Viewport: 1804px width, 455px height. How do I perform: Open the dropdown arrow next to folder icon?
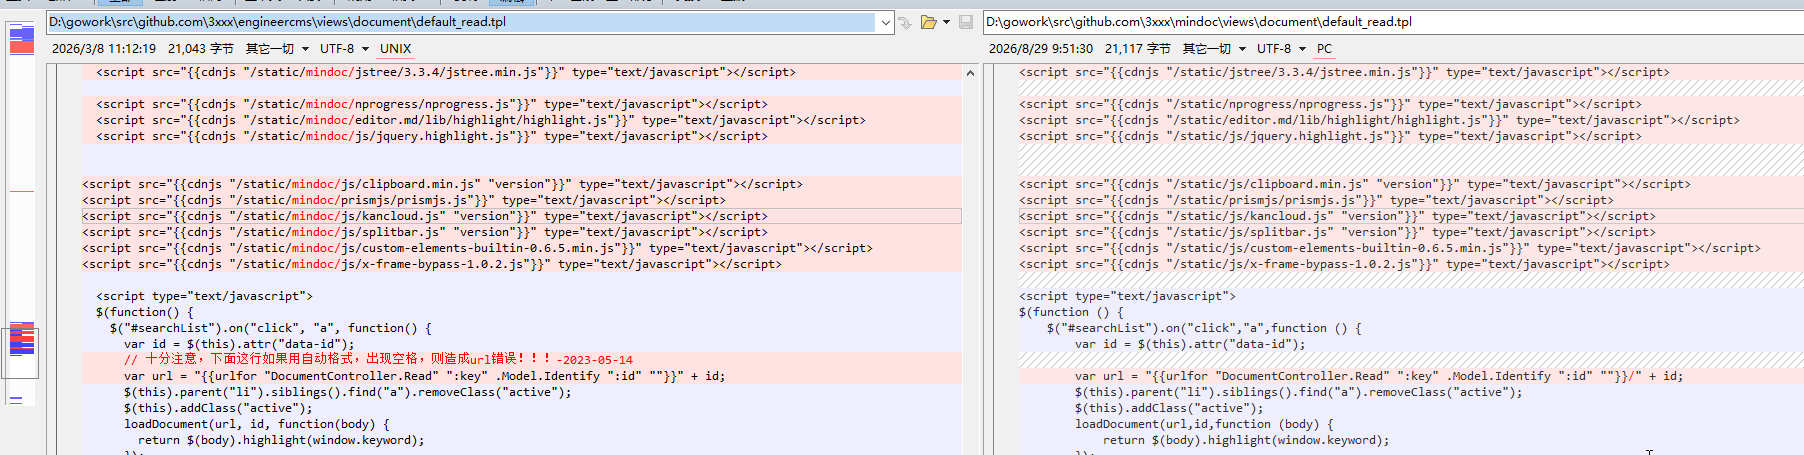point(946,22)
